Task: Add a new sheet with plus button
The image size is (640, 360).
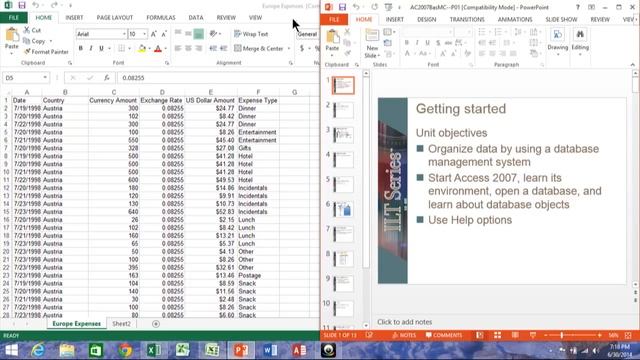Action: coord(156,324)
